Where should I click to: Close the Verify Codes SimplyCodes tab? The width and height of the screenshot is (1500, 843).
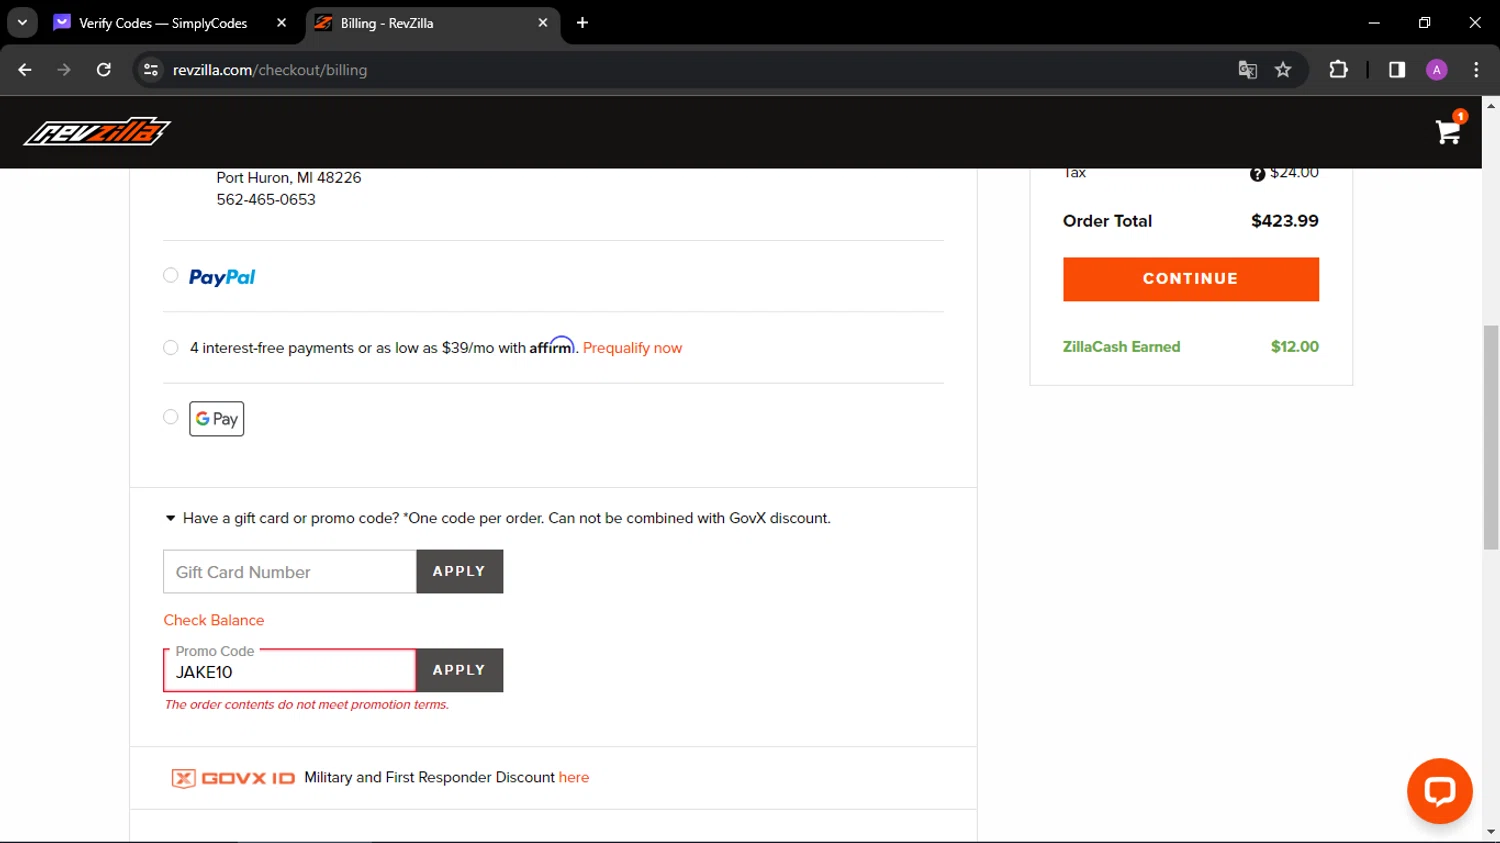click(282, 23)
